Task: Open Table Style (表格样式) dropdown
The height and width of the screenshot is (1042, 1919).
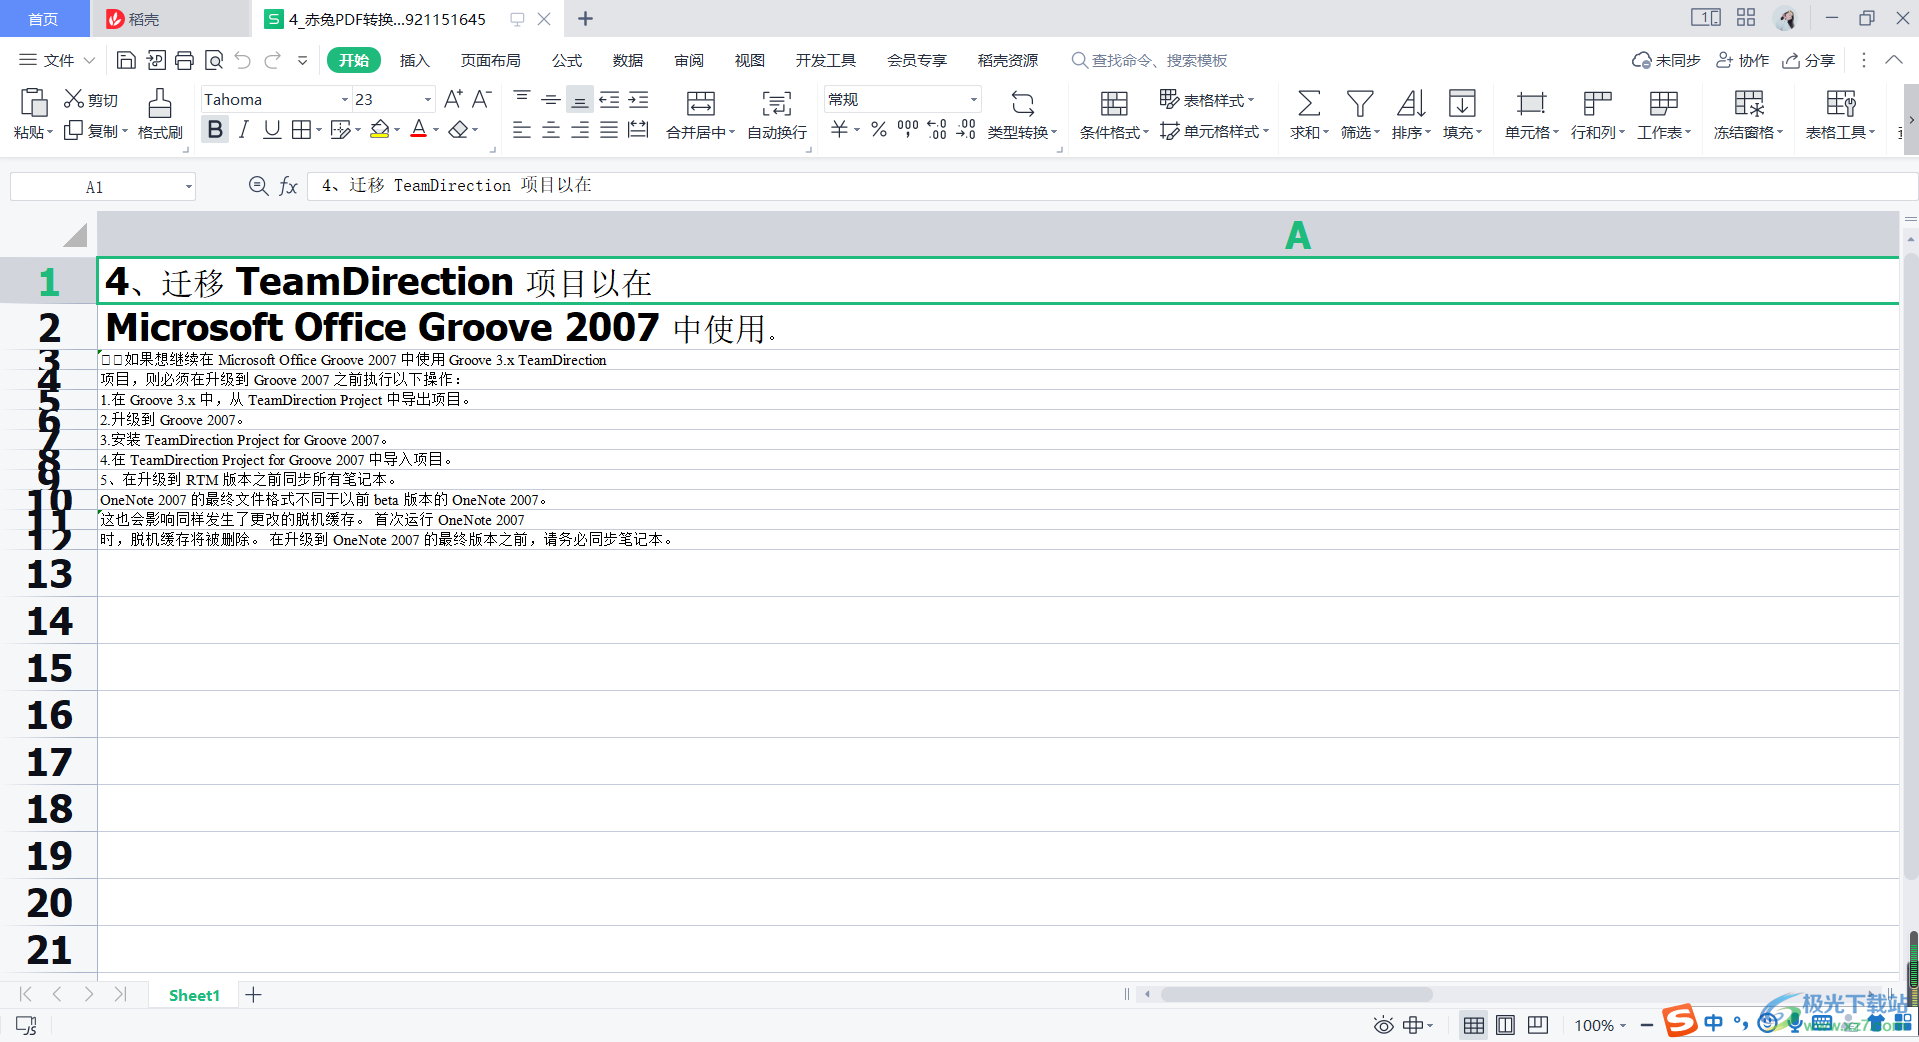Action: pos(1207,99)
